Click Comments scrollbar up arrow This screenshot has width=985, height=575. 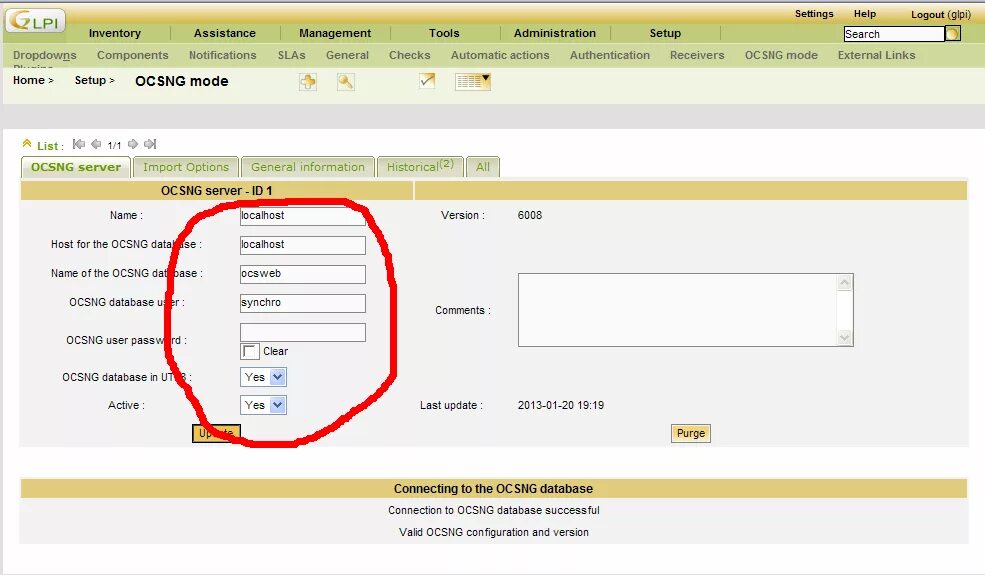845,283
